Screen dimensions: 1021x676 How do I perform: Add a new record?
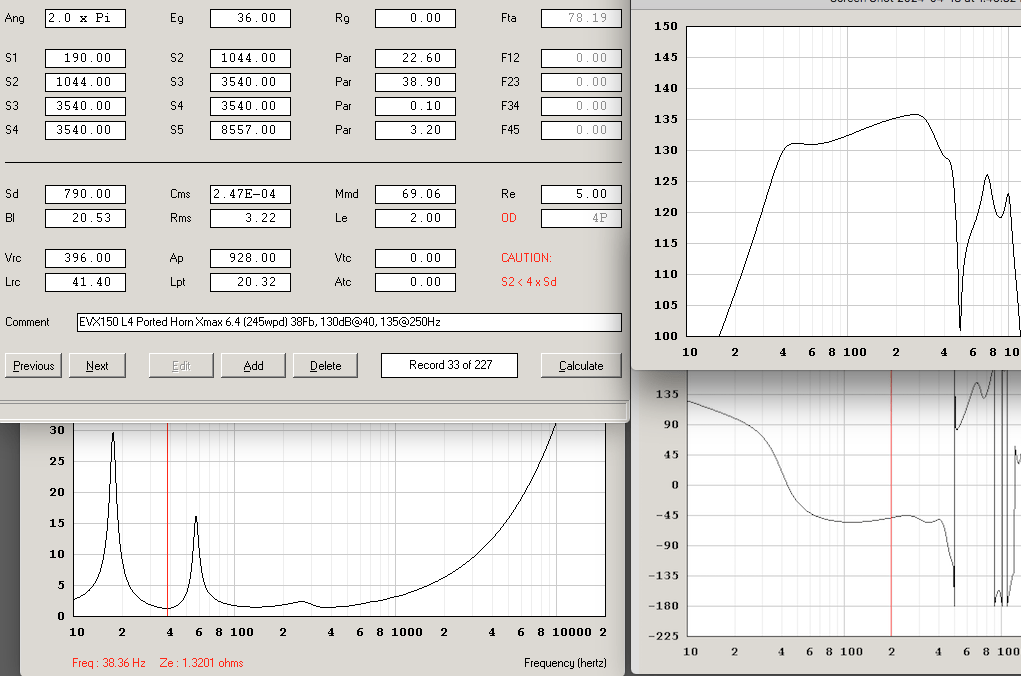coord(253,366)
